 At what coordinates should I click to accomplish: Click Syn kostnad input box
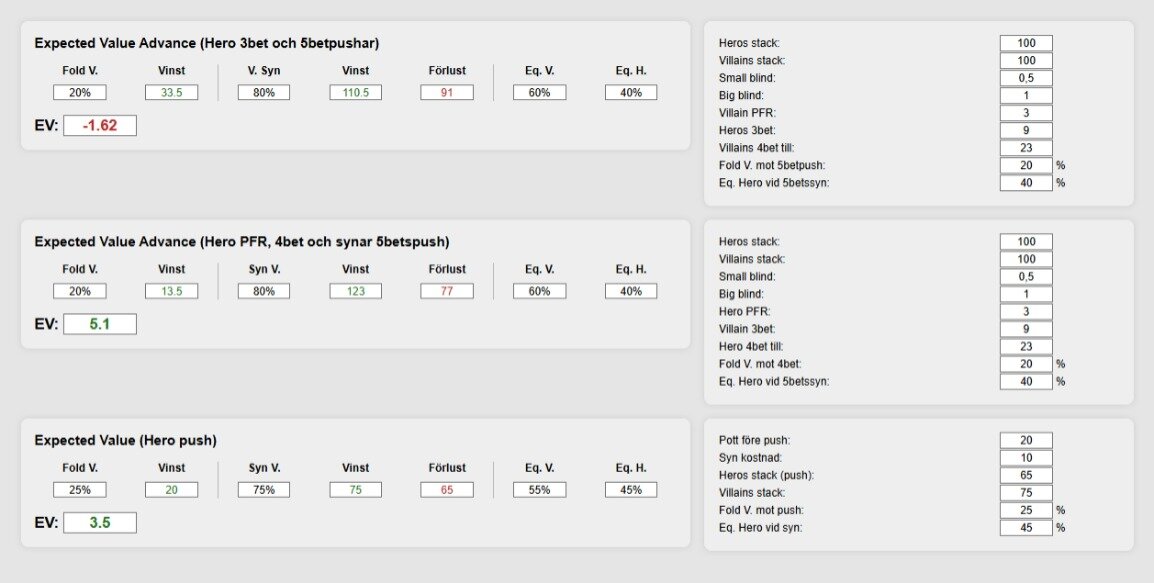pyautogui.click(x=1026, y=458)
